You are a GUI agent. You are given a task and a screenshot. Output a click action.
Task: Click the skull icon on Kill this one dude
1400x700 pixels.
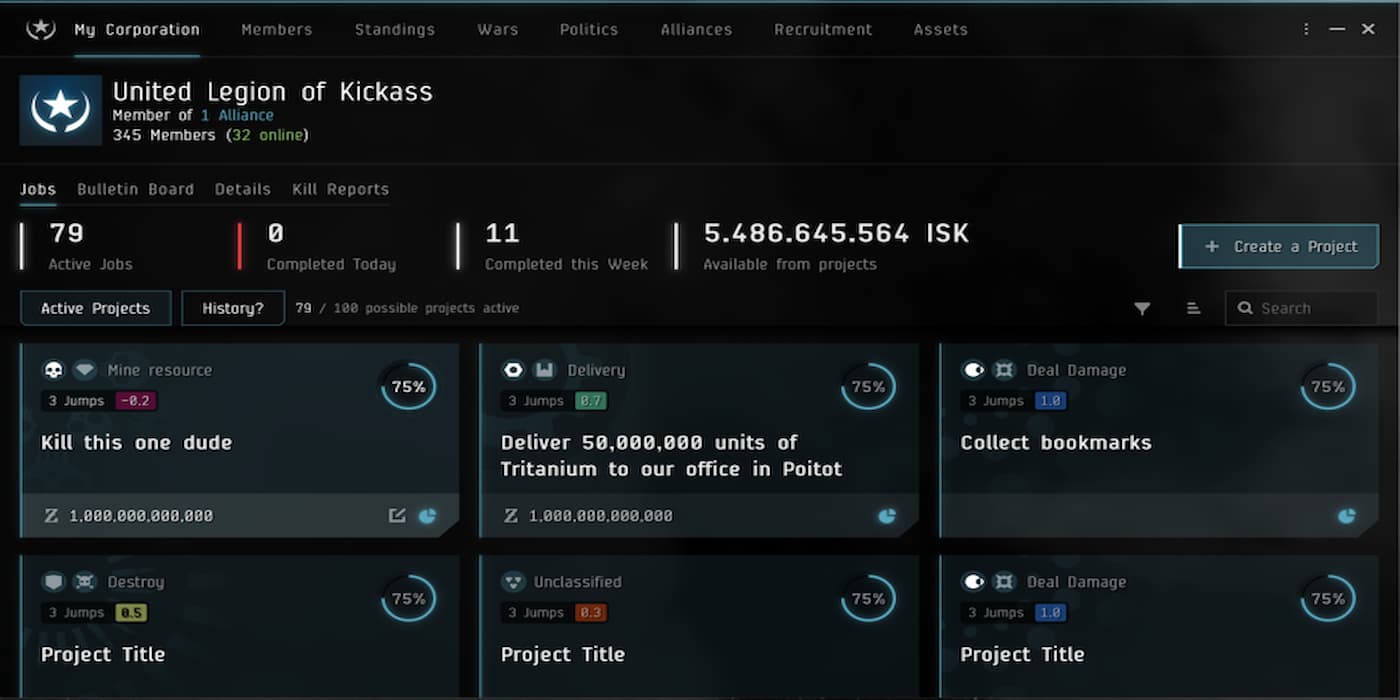click(x=54, y=370)
